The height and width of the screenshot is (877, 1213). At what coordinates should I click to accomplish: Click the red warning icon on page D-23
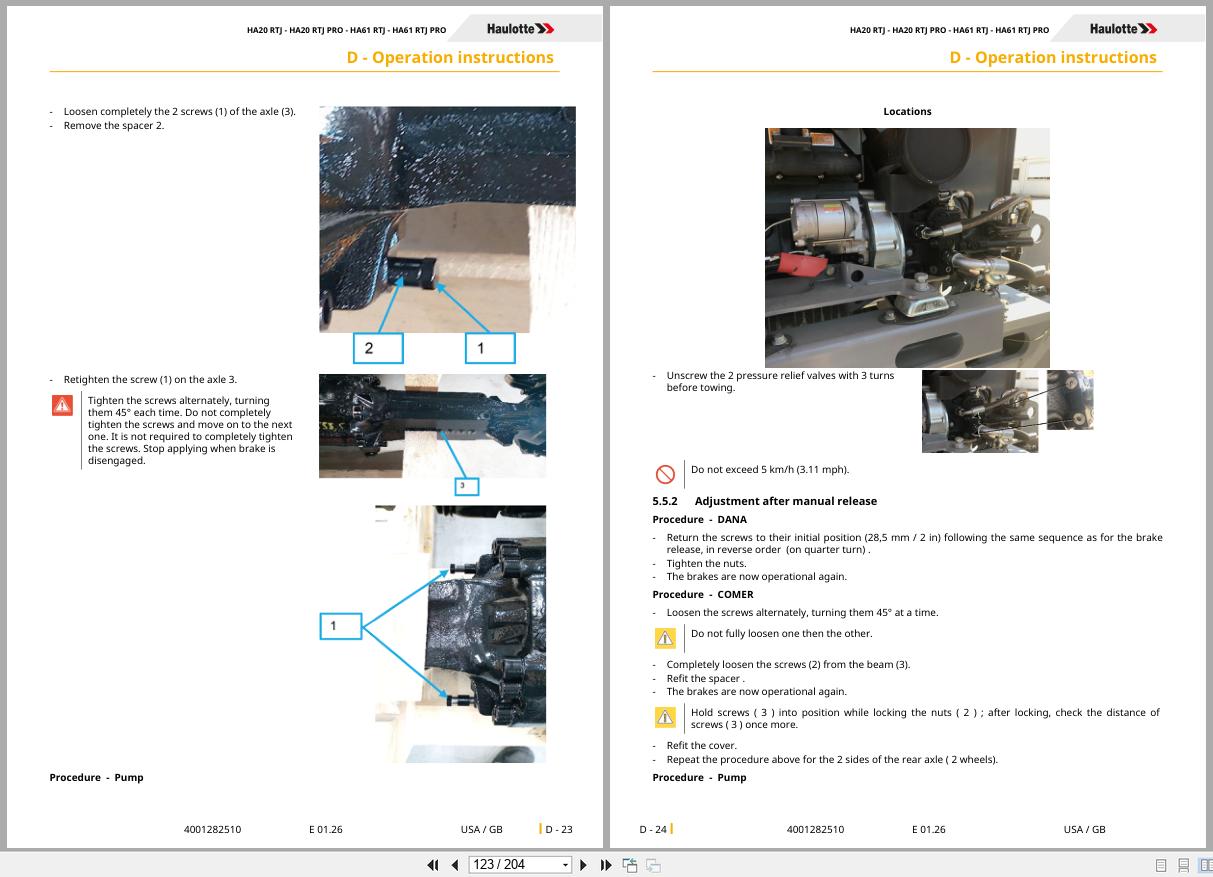point(62,405)
